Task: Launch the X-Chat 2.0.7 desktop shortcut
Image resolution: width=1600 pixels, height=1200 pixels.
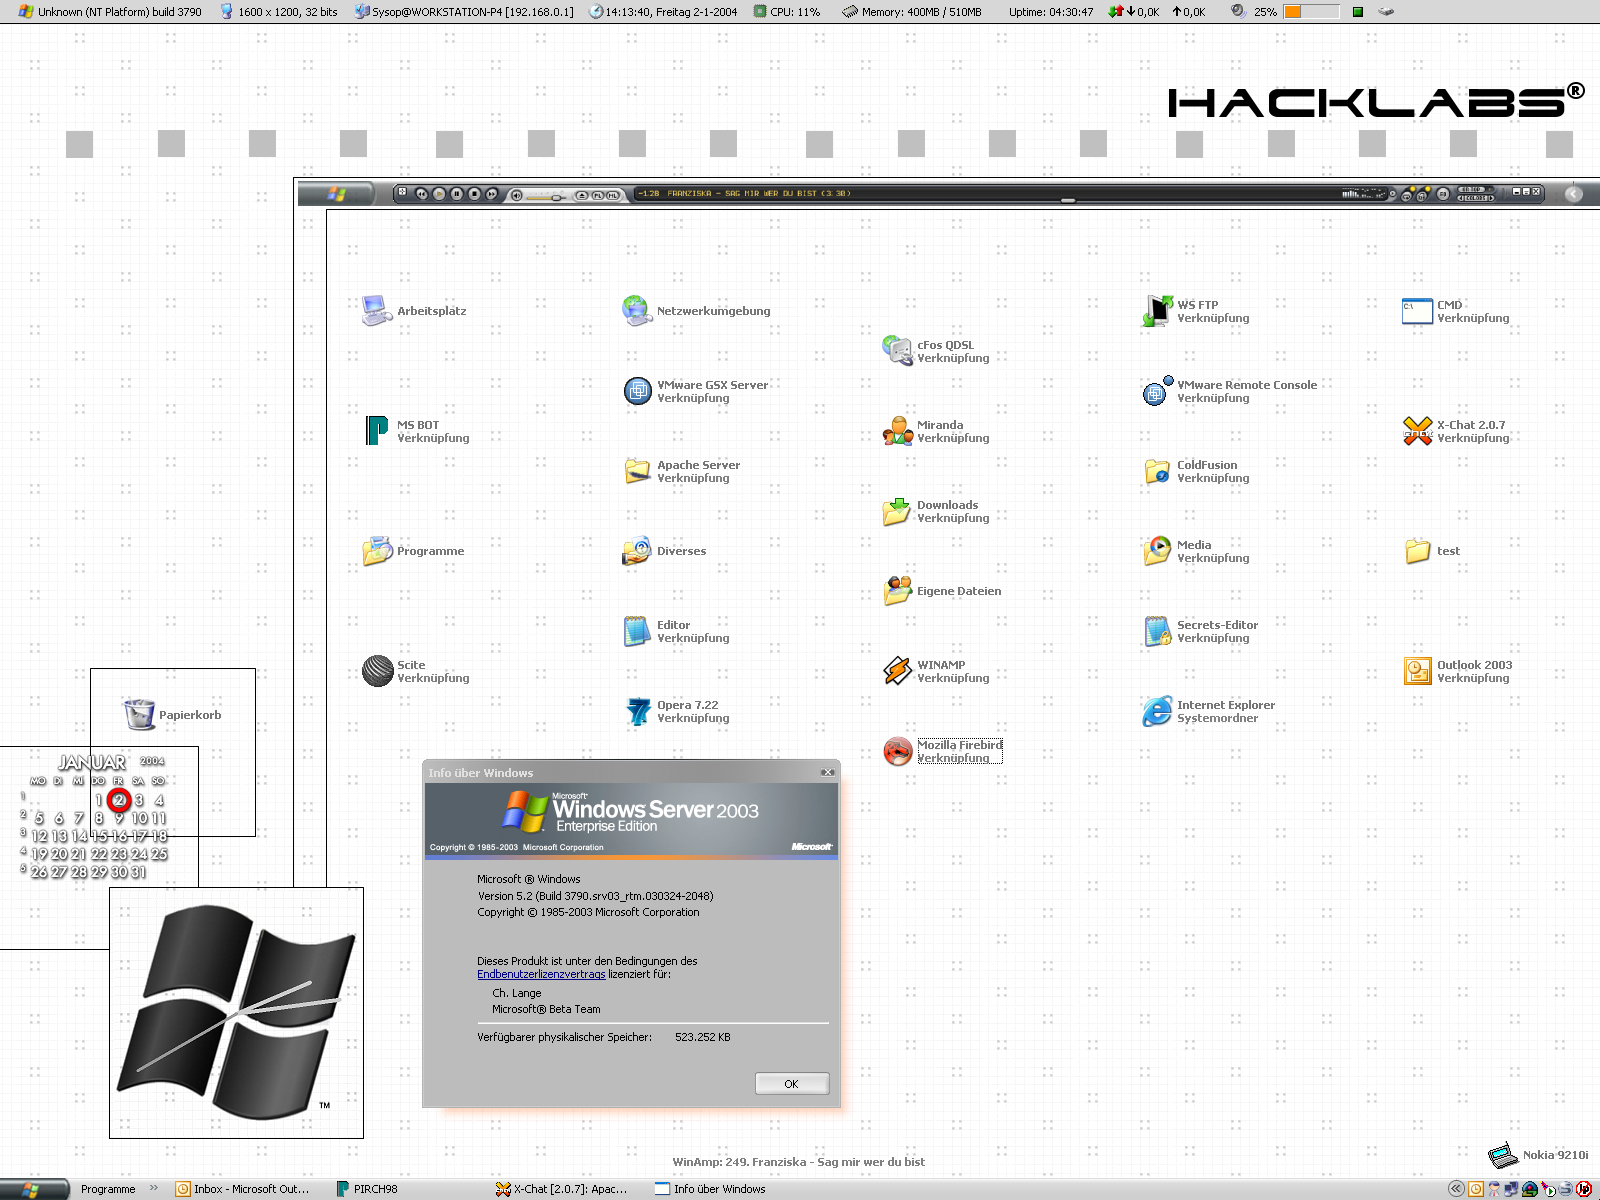Action: point(1418,431)
